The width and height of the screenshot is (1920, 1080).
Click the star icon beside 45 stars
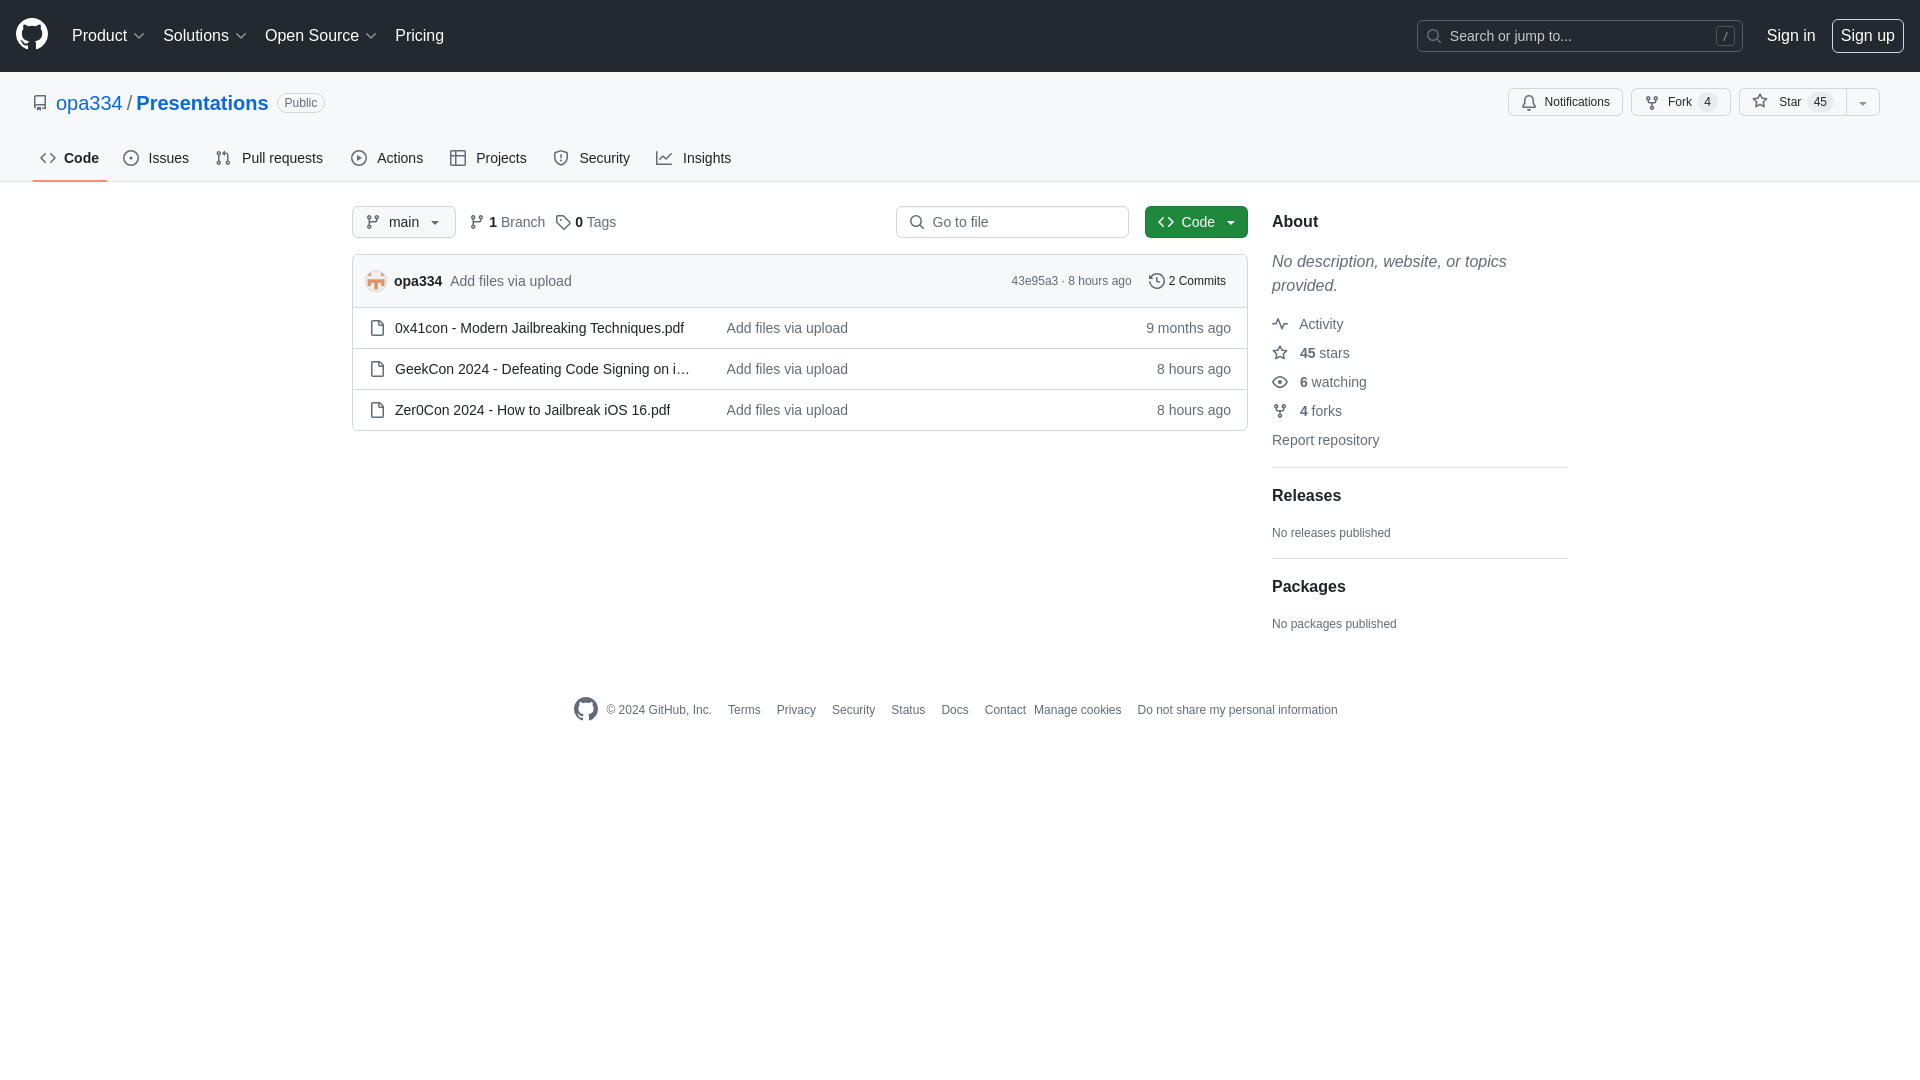pos(1280,353)
